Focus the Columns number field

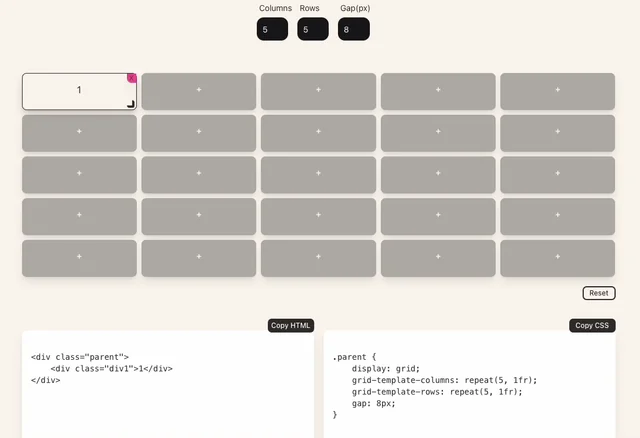272,30
